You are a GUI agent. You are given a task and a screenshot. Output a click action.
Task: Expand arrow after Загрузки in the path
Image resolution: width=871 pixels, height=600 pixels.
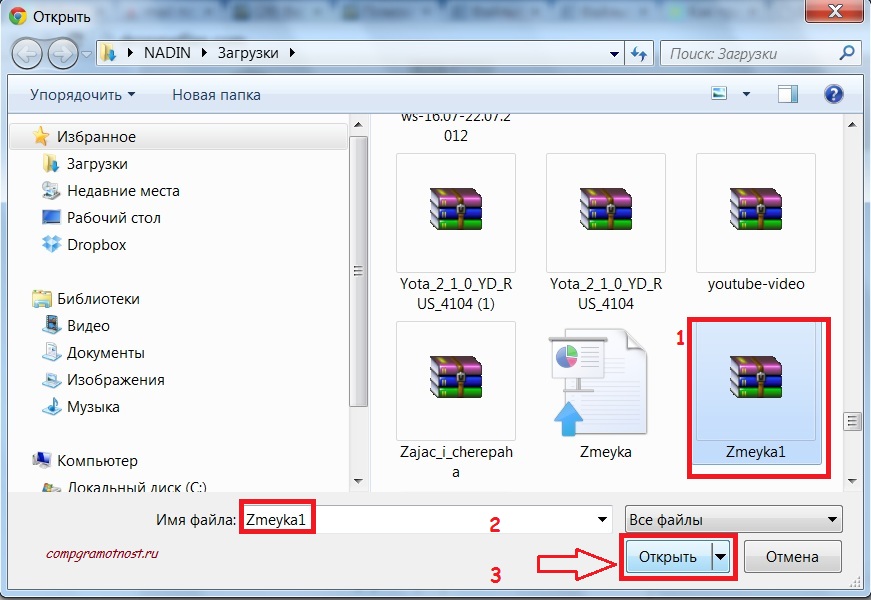(x=292, y=53)
